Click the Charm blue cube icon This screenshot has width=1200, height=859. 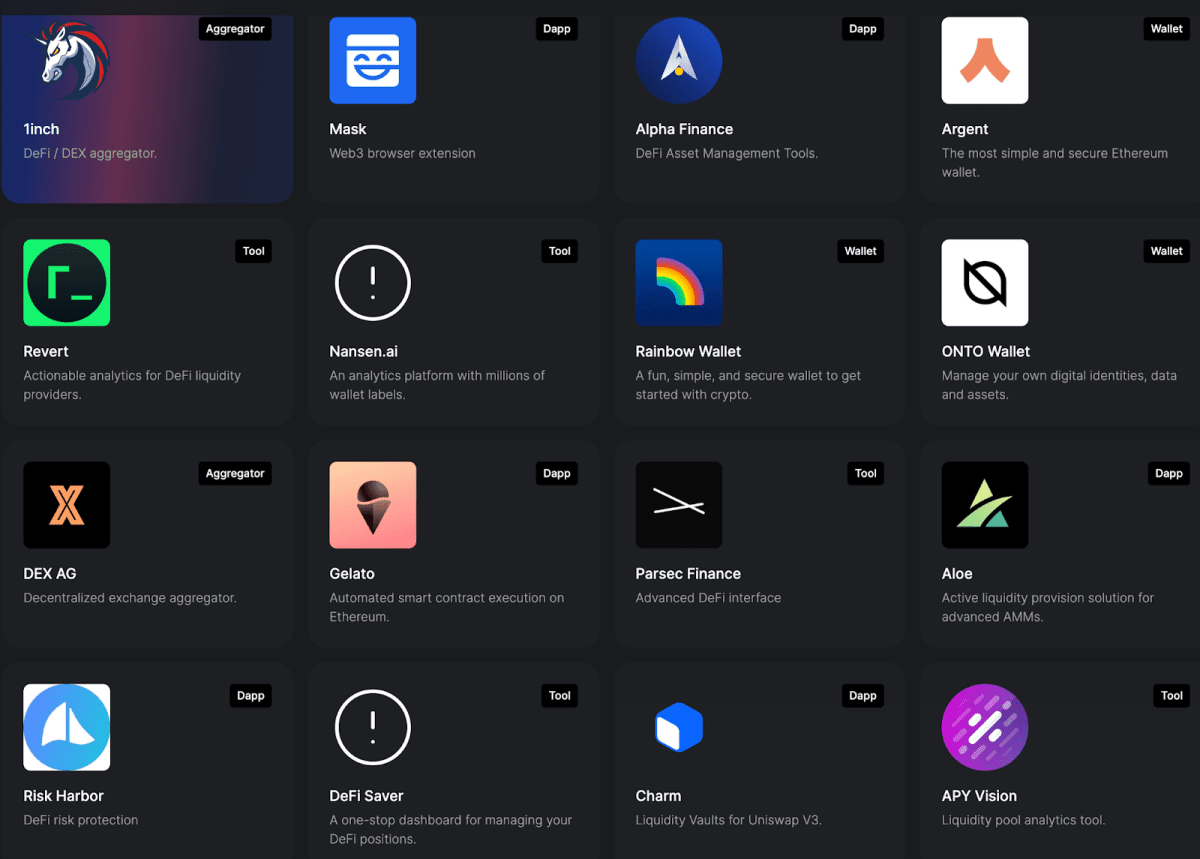(679, 727)
